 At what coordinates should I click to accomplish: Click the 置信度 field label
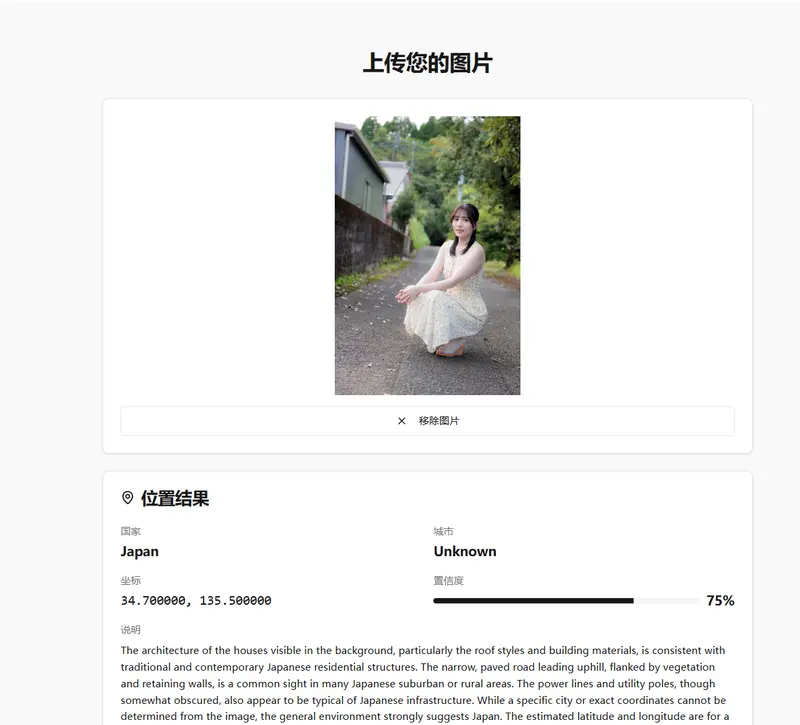pos(448,580)
